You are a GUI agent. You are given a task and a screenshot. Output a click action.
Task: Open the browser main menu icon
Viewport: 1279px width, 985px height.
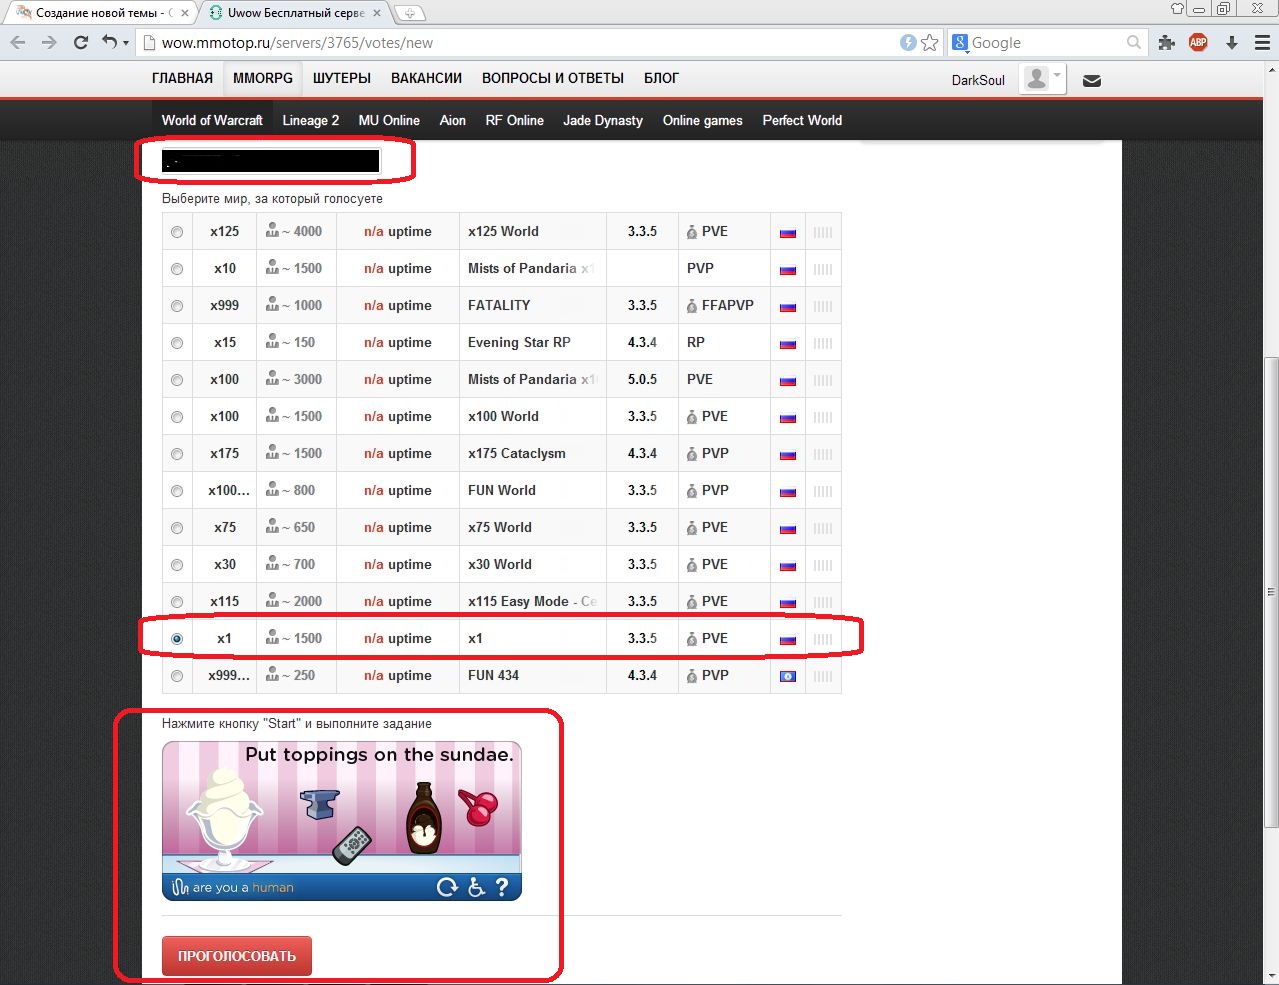(x=1261, y=43)
